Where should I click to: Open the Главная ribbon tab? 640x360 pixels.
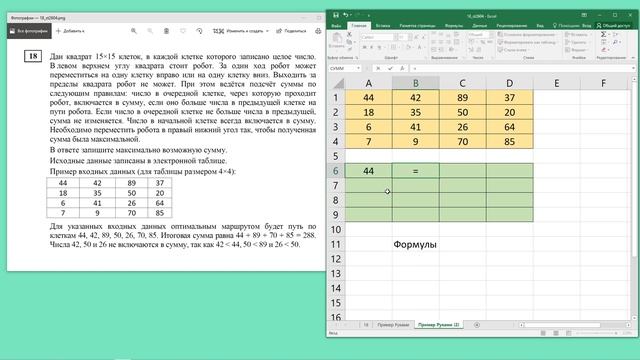(359, 25)
